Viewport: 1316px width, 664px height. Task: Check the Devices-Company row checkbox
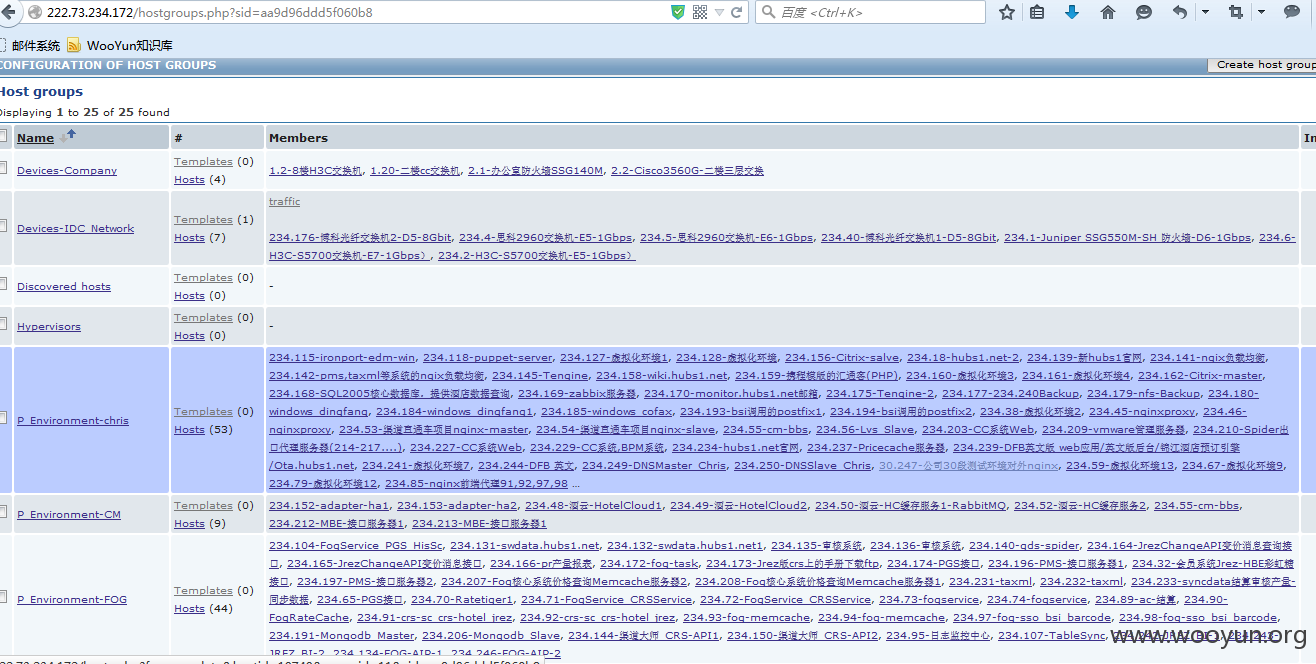pyautogui.click(x=3, y=170)
